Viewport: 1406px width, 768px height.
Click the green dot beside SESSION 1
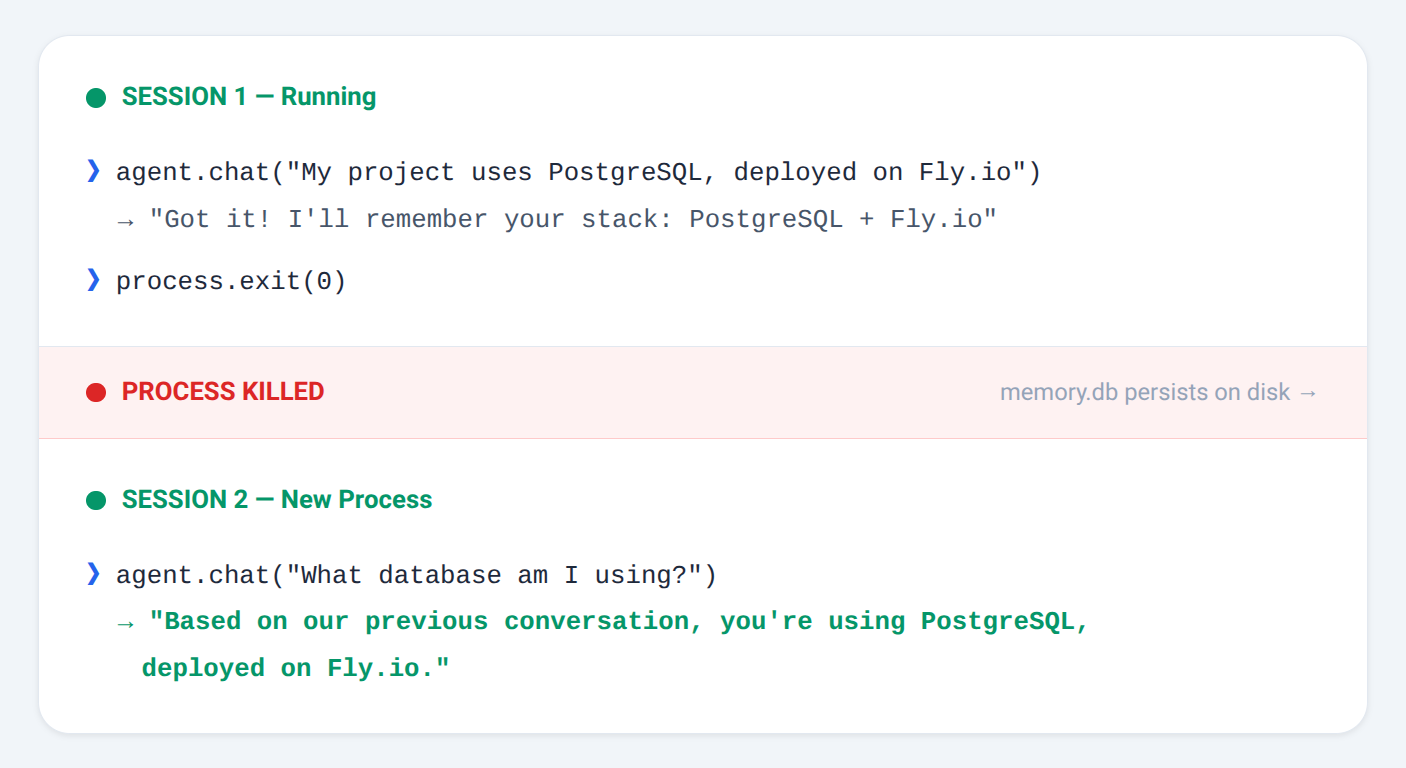click(x=96, y=98)
